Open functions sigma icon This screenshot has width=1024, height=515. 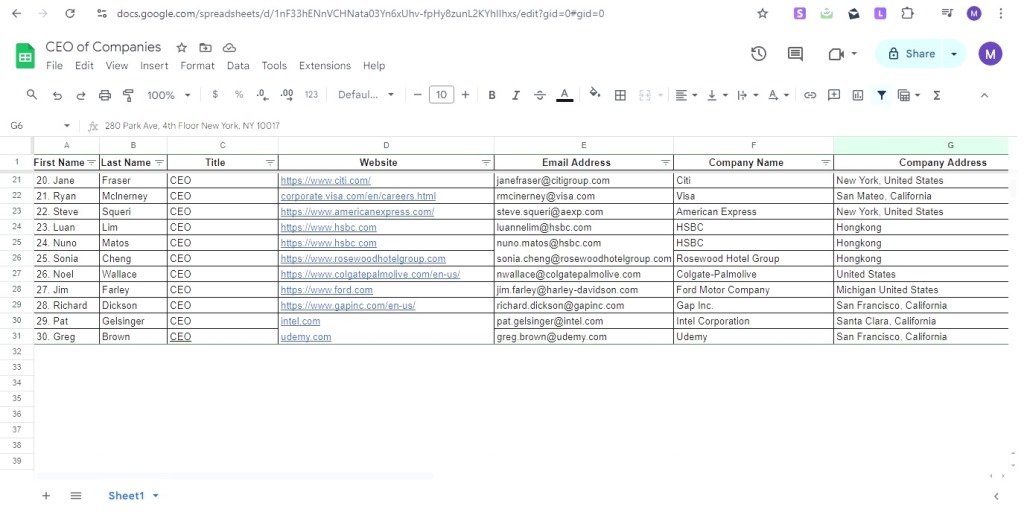click(936, 95)
